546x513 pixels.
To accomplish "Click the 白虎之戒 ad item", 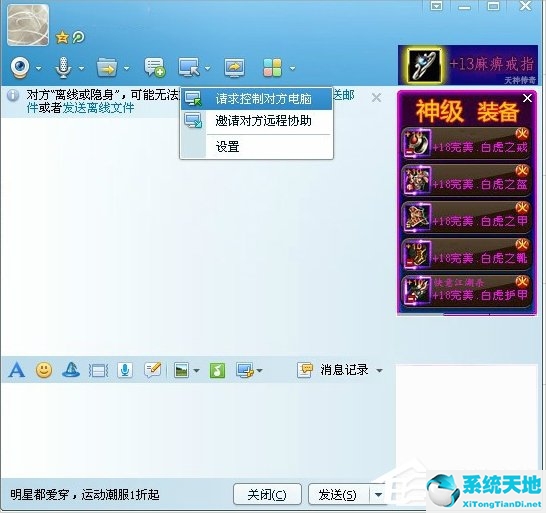I will click(466, 143).
